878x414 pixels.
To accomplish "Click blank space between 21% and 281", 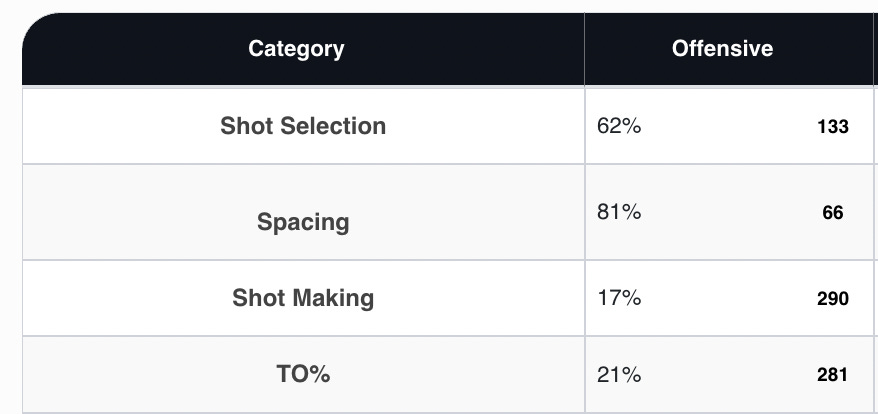I will pyautogui.click(x=729, y=374).
